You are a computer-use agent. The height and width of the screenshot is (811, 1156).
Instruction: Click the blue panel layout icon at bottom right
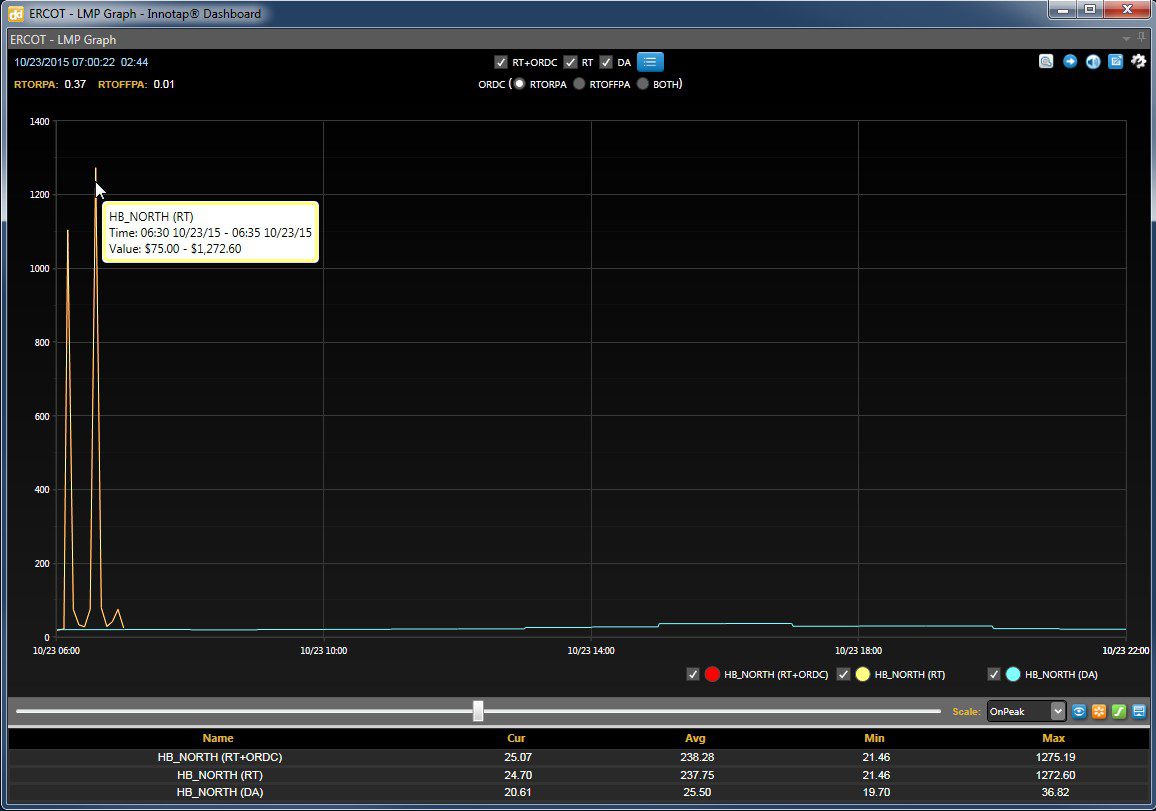[1138, 711]
